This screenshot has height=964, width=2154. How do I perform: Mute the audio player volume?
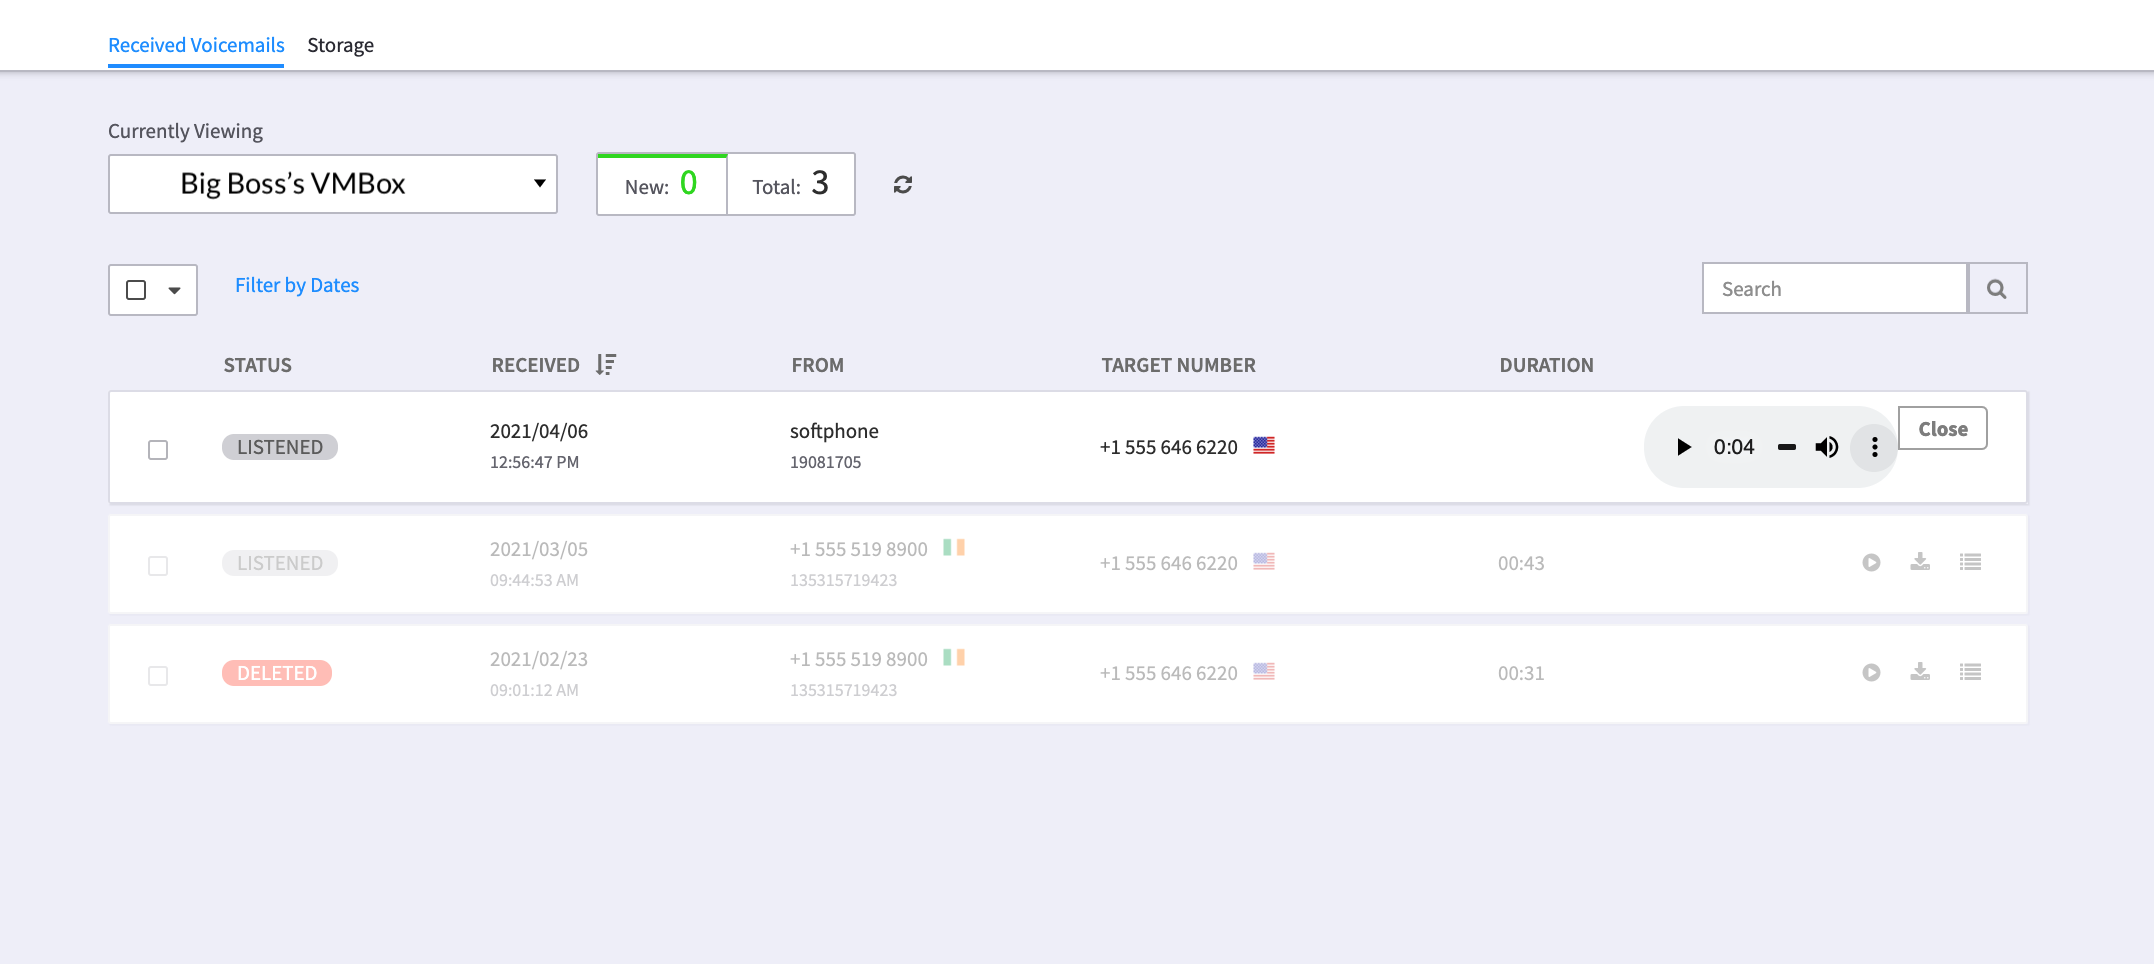pos(1826,447)
